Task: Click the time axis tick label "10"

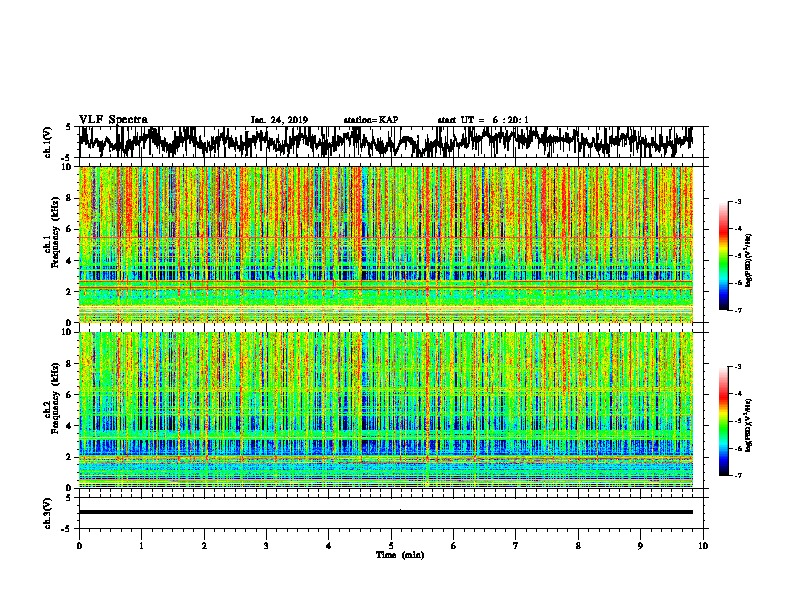Action: click(703, 546)
